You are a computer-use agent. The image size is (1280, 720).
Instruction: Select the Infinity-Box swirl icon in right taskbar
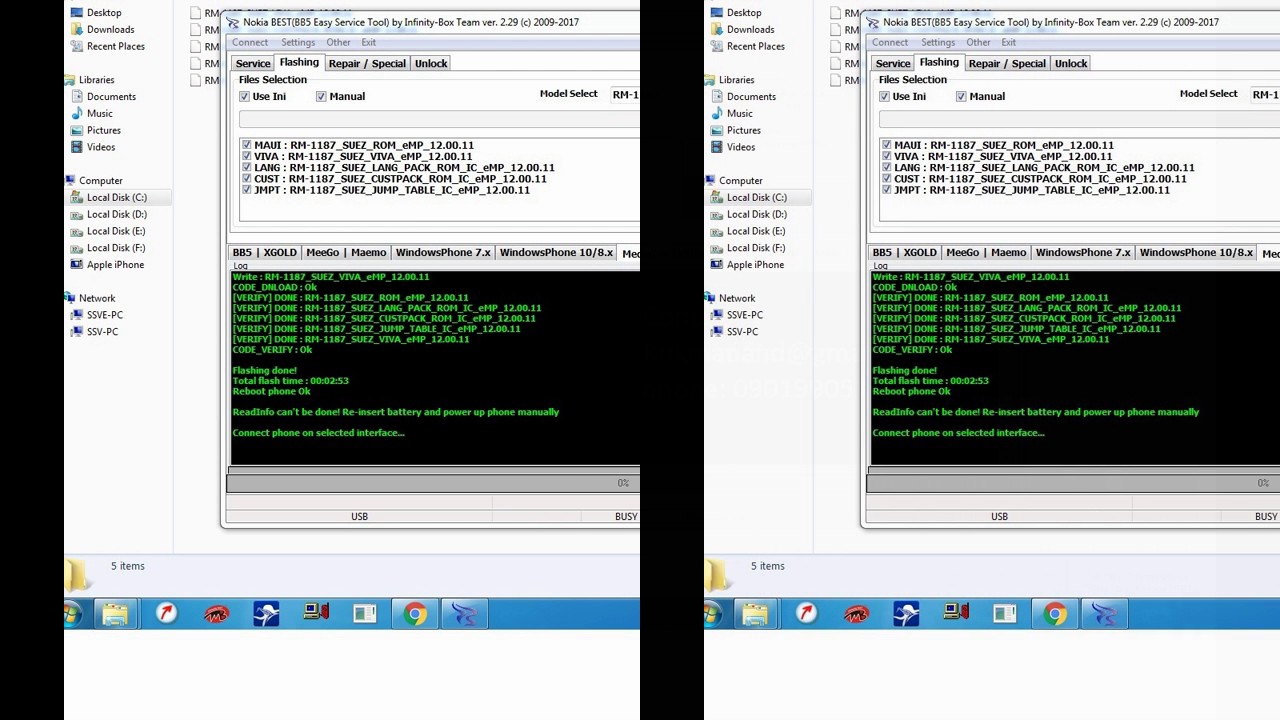1104,614
